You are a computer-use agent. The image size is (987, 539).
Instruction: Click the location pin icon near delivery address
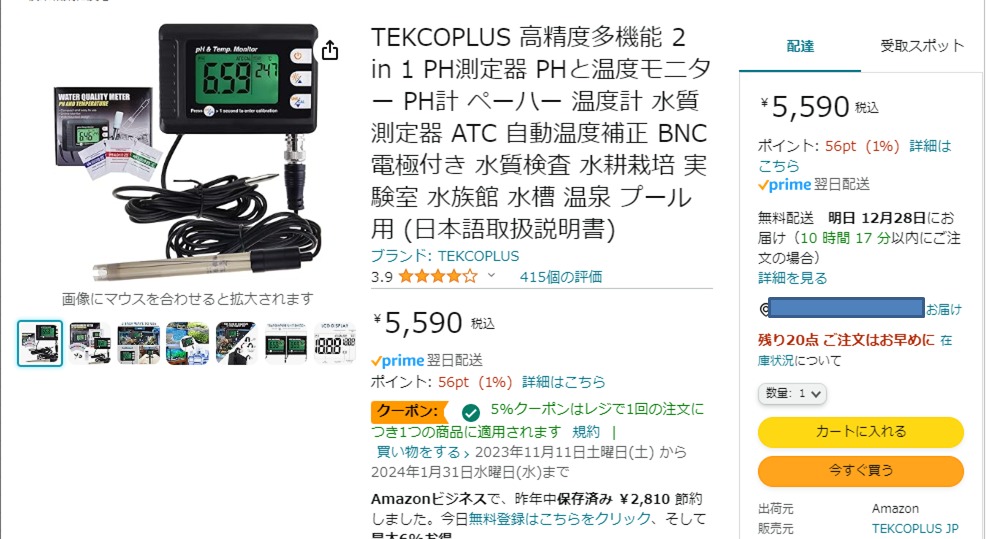(x=764, y=309)
